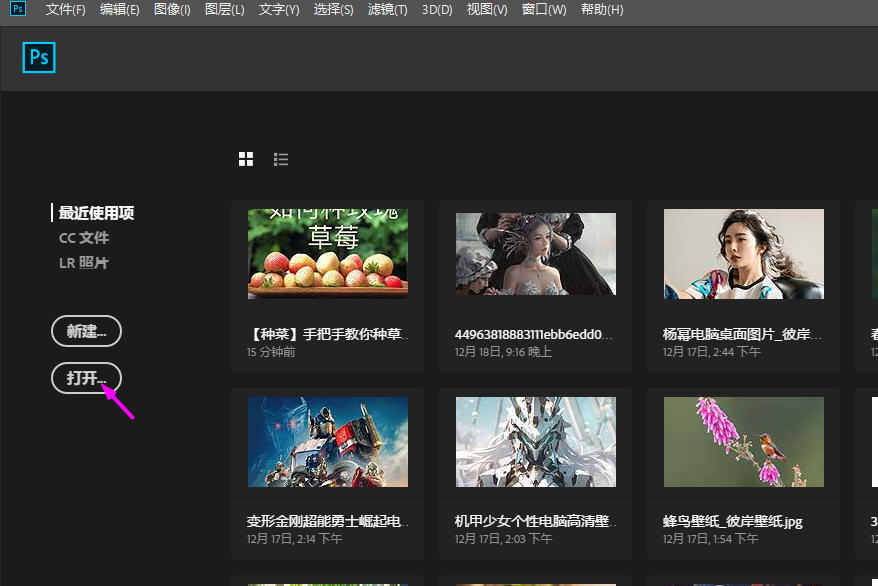Screen dimensions: 878x586
Task: Select the LR 照片 tab
Action: coord(84,263)
